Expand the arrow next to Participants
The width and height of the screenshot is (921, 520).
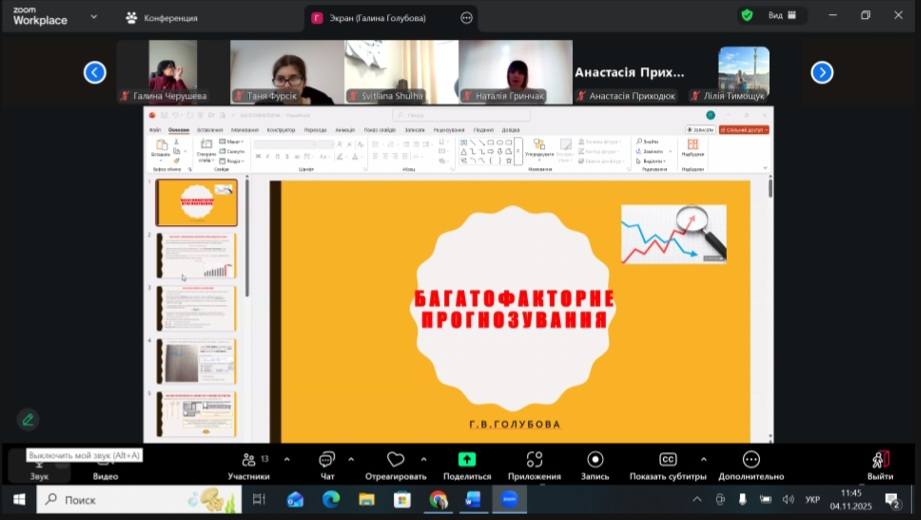[x=287, y=459]
